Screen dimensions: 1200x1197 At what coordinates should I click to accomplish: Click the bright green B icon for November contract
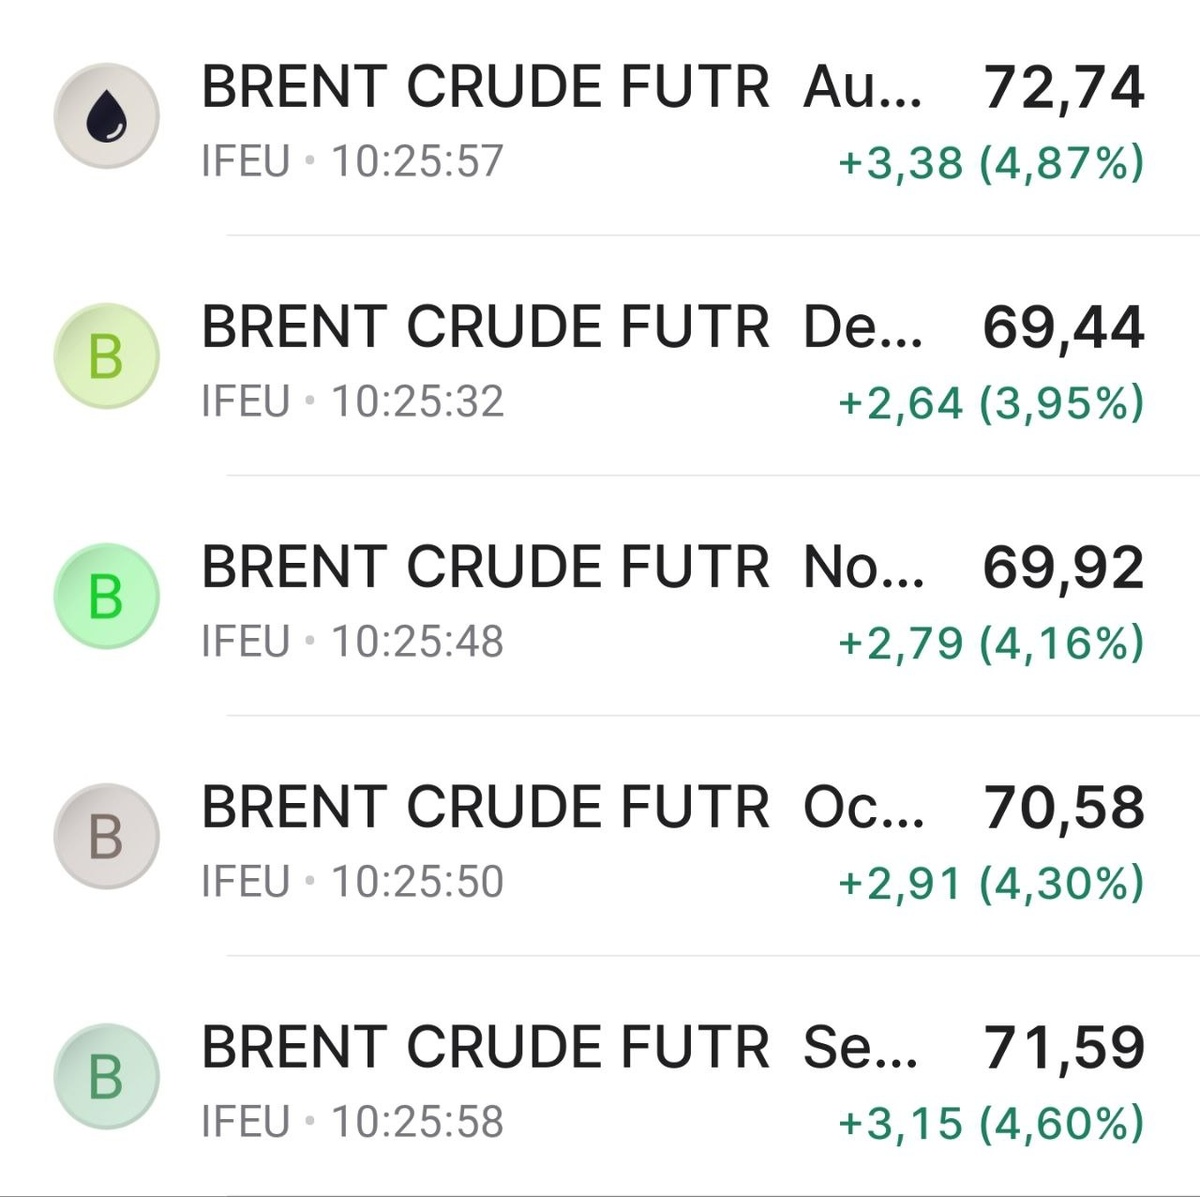pos(106,596)
